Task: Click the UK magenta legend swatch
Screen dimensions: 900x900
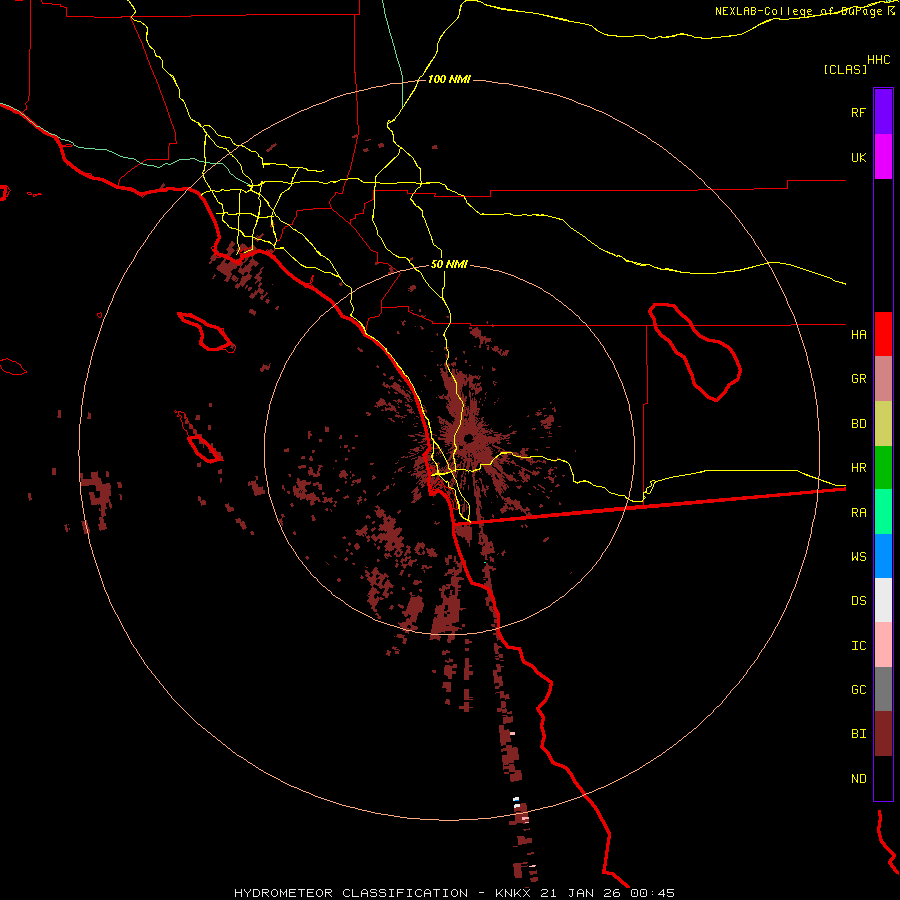Action: click(883, 157)
